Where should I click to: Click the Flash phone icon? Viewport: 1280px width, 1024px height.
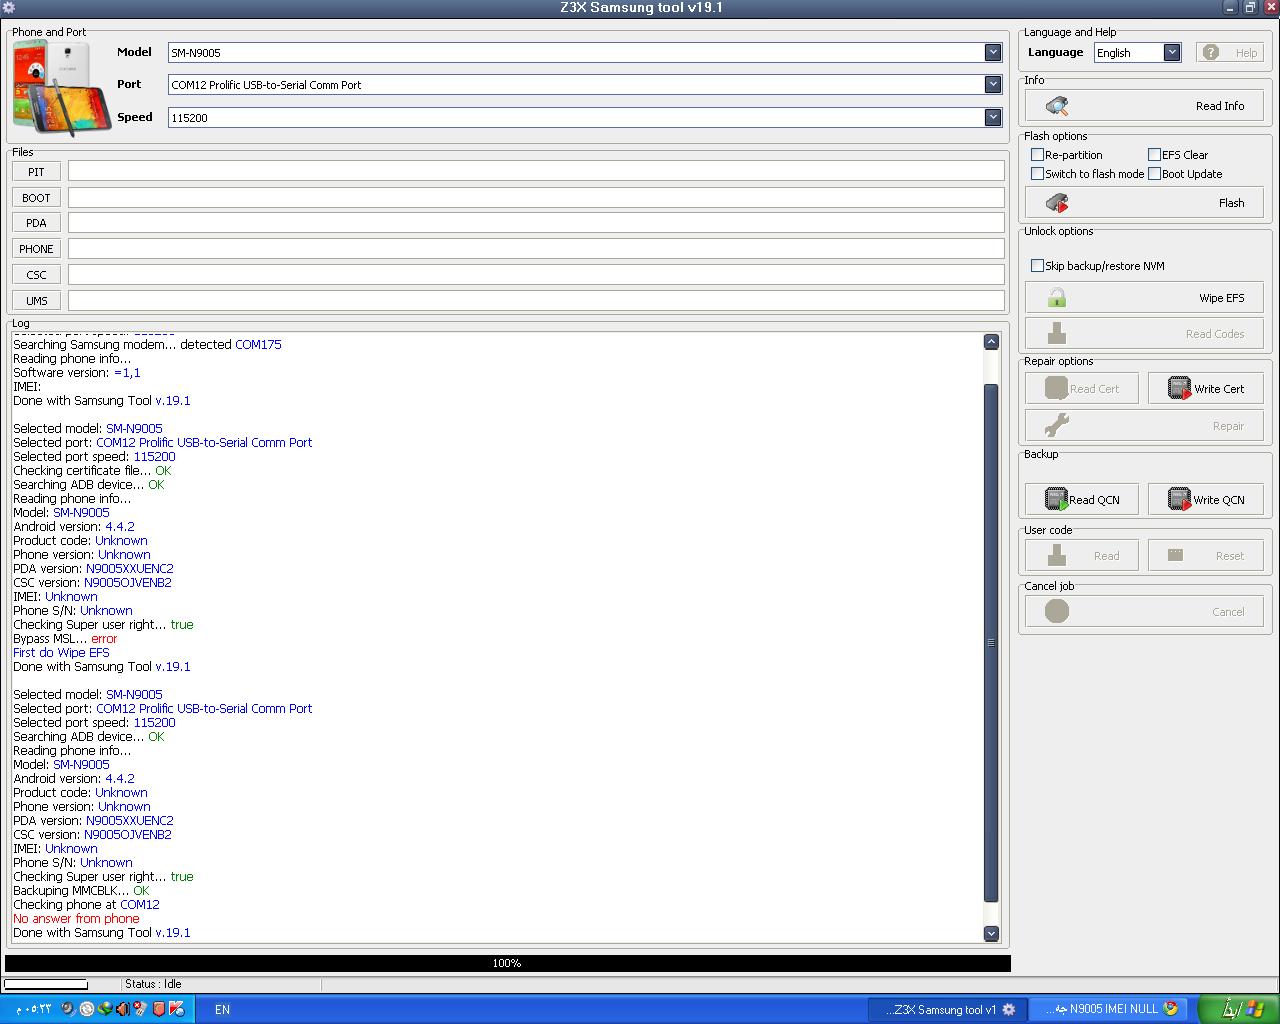pyautogui.click(x=1057, y=203)
